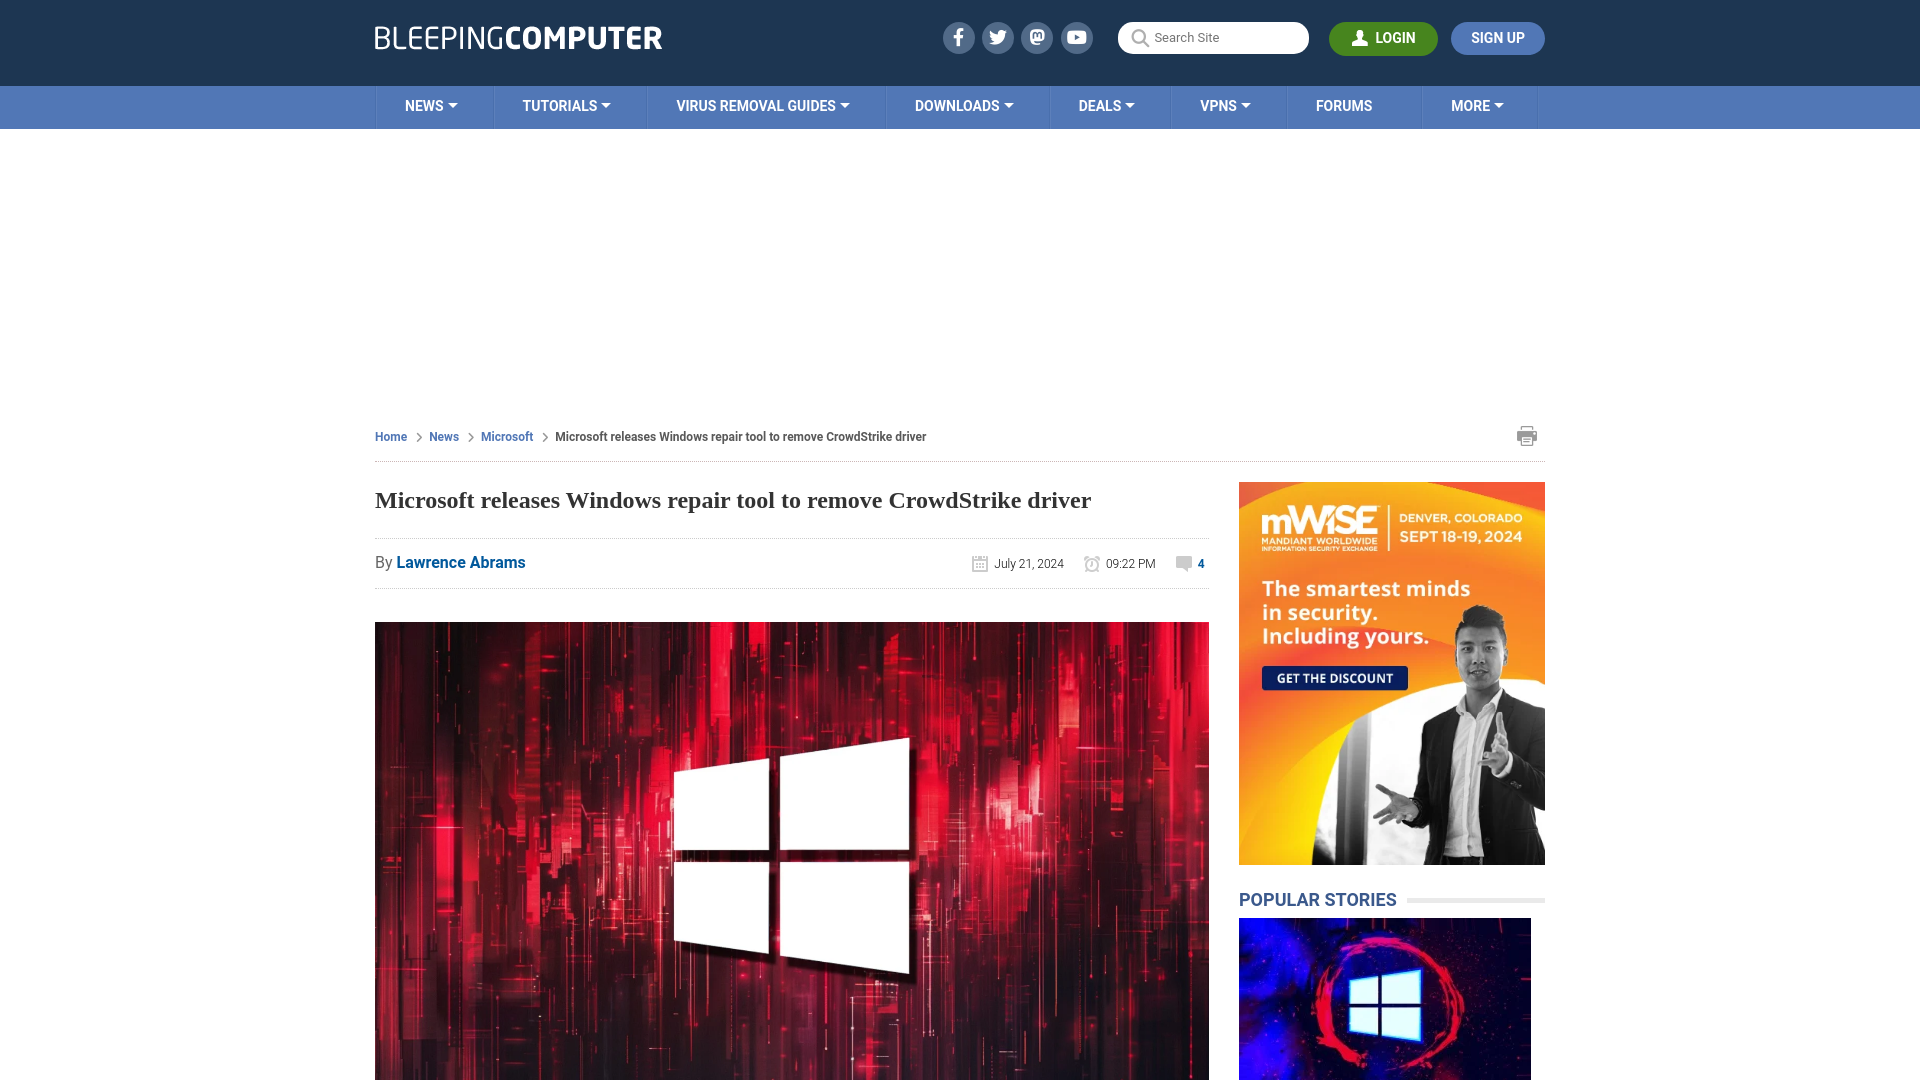This screenshot has width=1920, height=1080.
Task: Click the SIGN UP button
Action: (1497, 37)
